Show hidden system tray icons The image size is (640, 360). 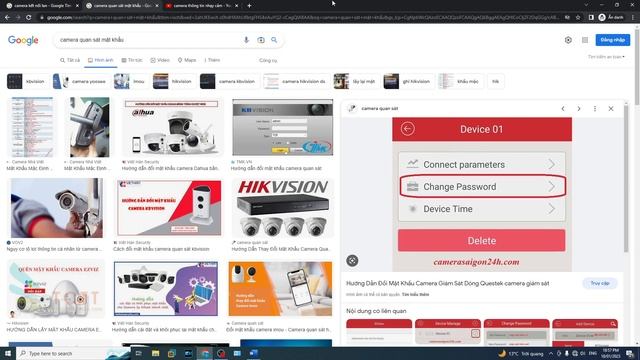[551, 353]
